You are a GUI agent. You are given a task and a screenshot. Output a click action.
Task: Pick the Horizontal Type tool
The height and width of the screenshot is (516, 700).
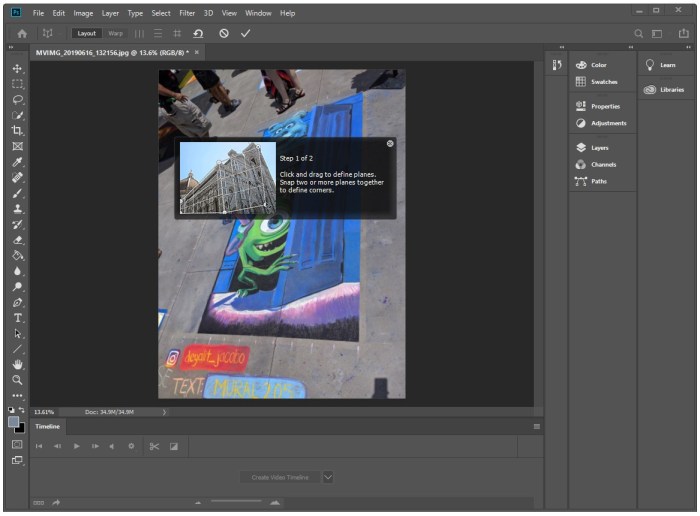[x=17, y=318]
